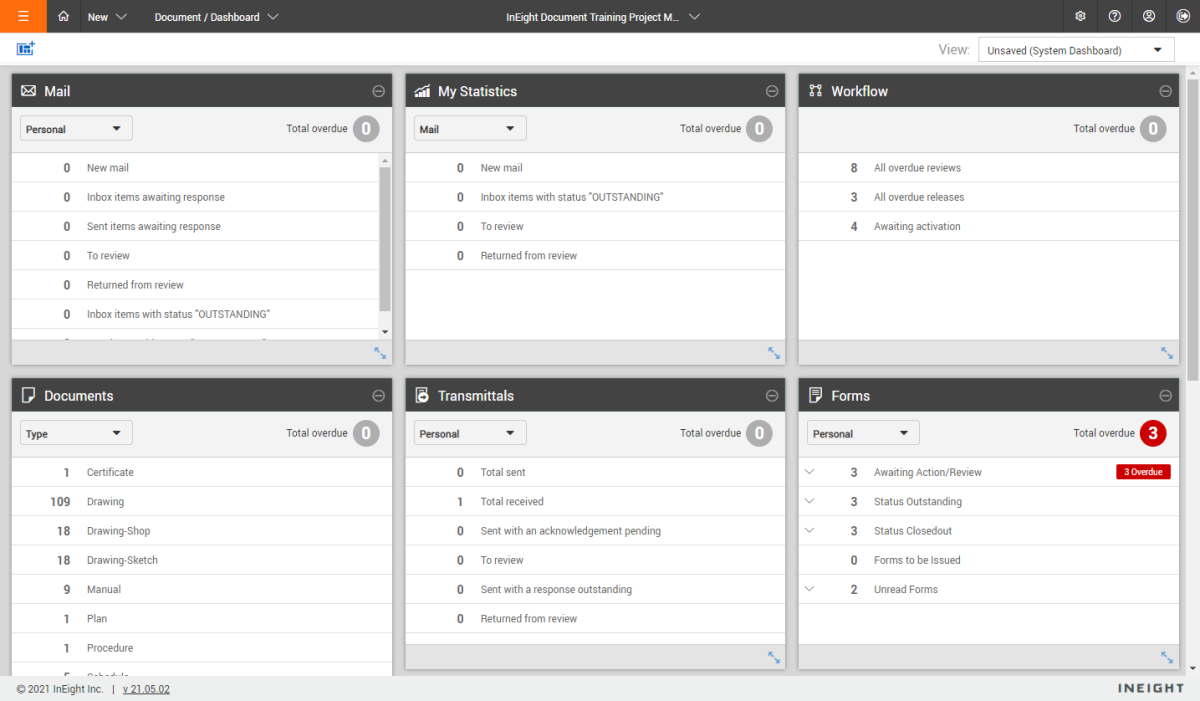
Task: Expand the Mail widget resize icon
Action: (380, 353)
